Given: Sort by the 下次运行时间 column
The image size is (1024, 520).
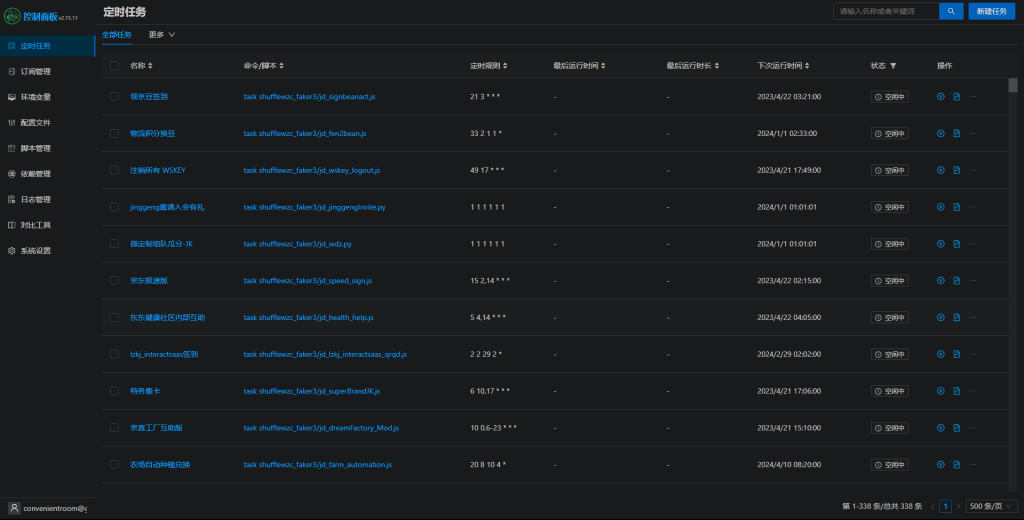Looking at the screenshot, I should [783, 66].
